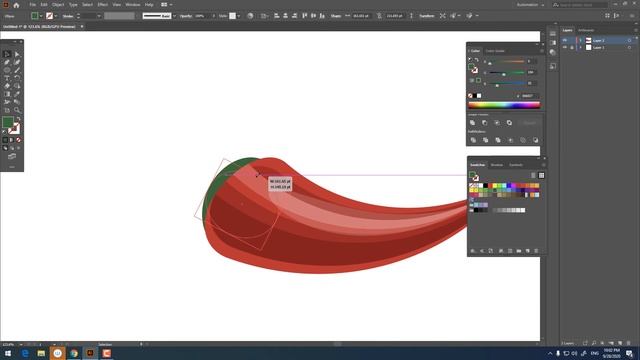Image resolution: width=640 pixels, height=360 pixels.
Task: Click Layer 1 target circle
Action: [x=629, y=47]
